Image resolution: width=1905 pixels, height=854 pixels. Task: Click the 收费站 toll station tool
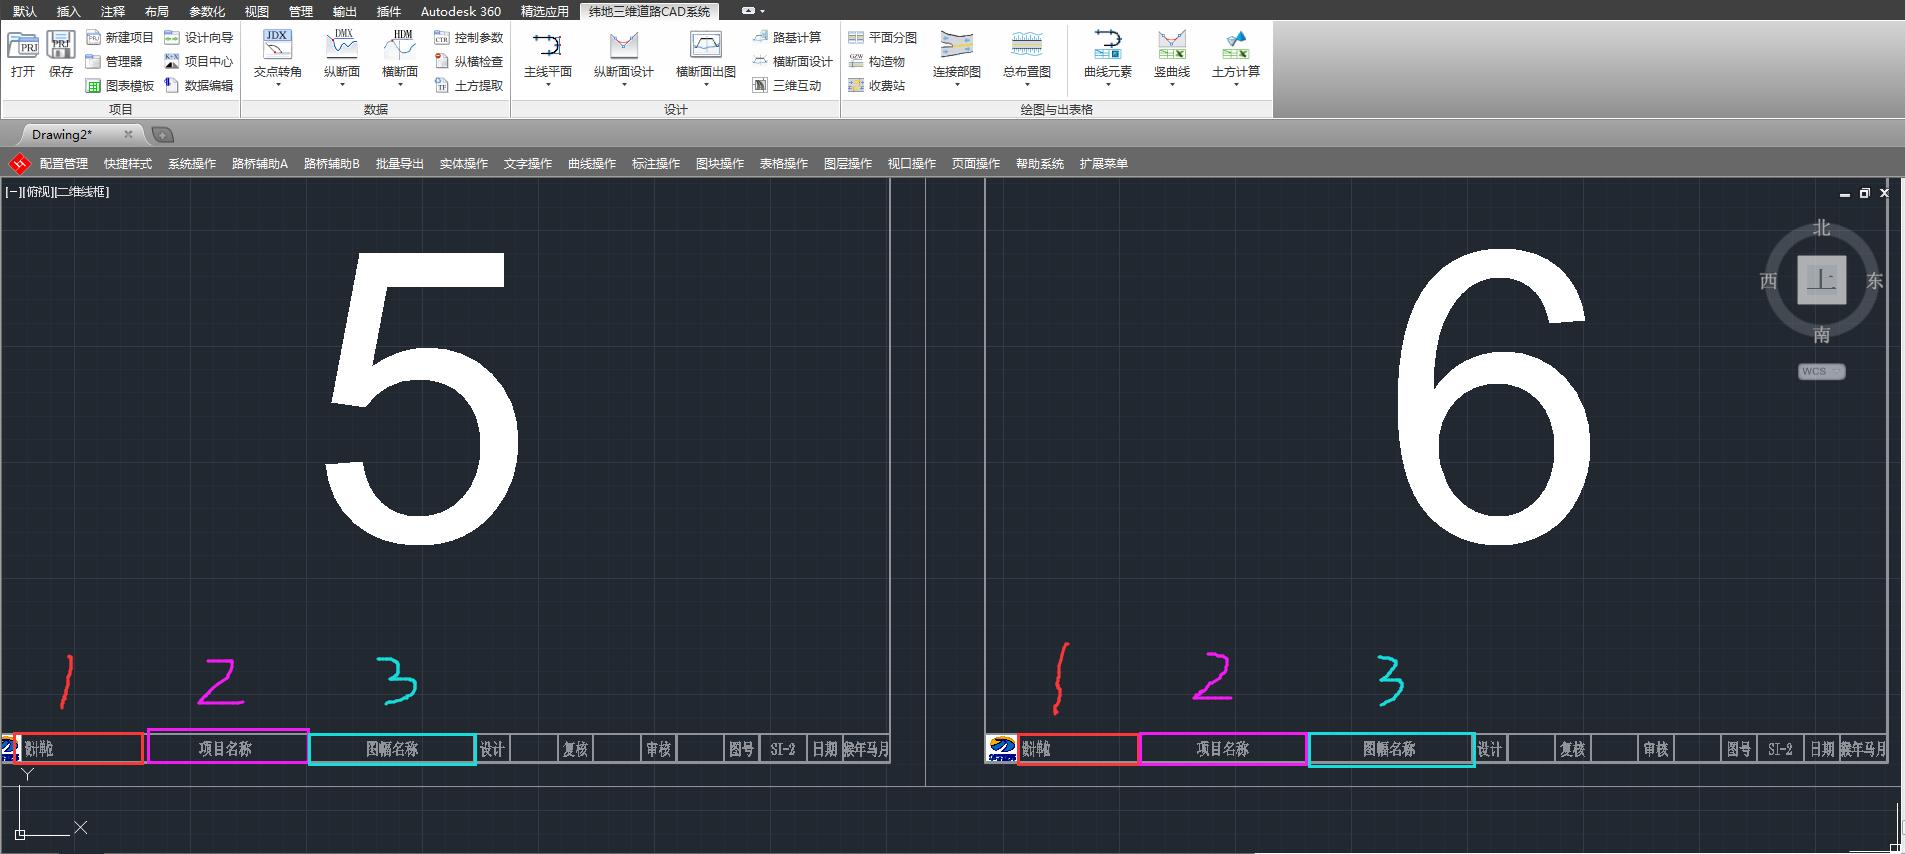[876, 85]
